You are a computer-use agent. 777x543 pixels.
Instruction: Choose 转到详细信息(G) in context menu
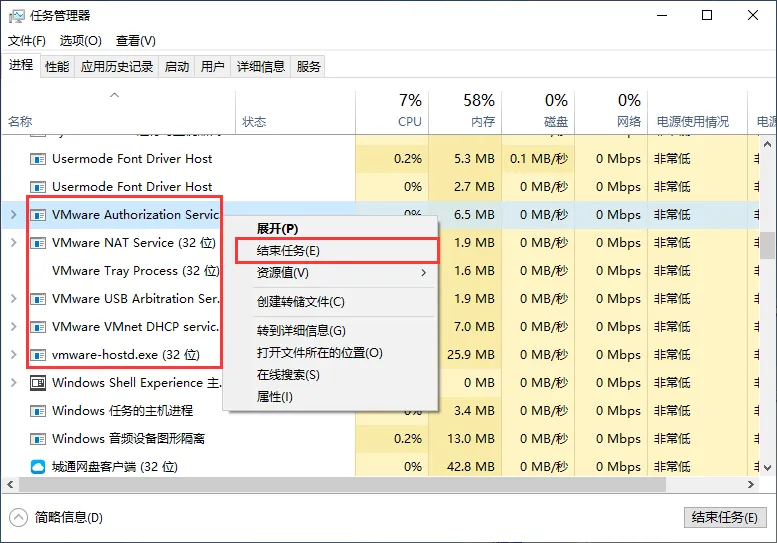pos(331,330)
